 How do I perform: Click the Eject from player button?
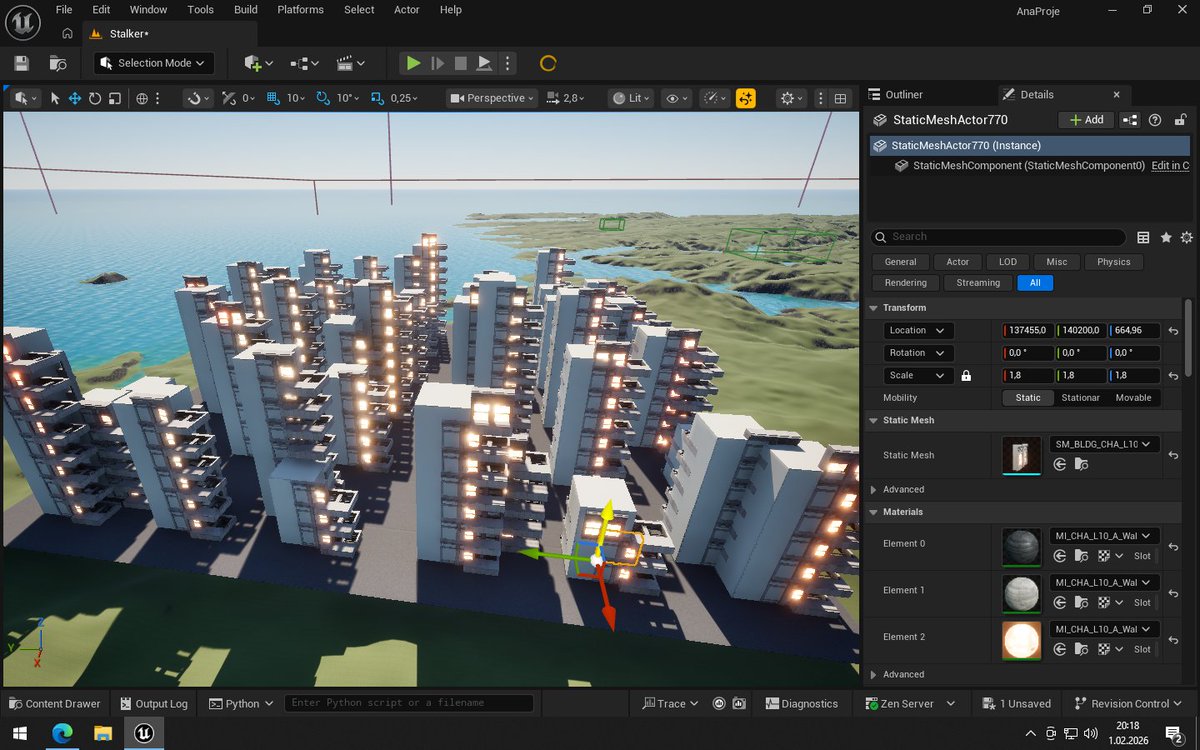coord(484,63)
